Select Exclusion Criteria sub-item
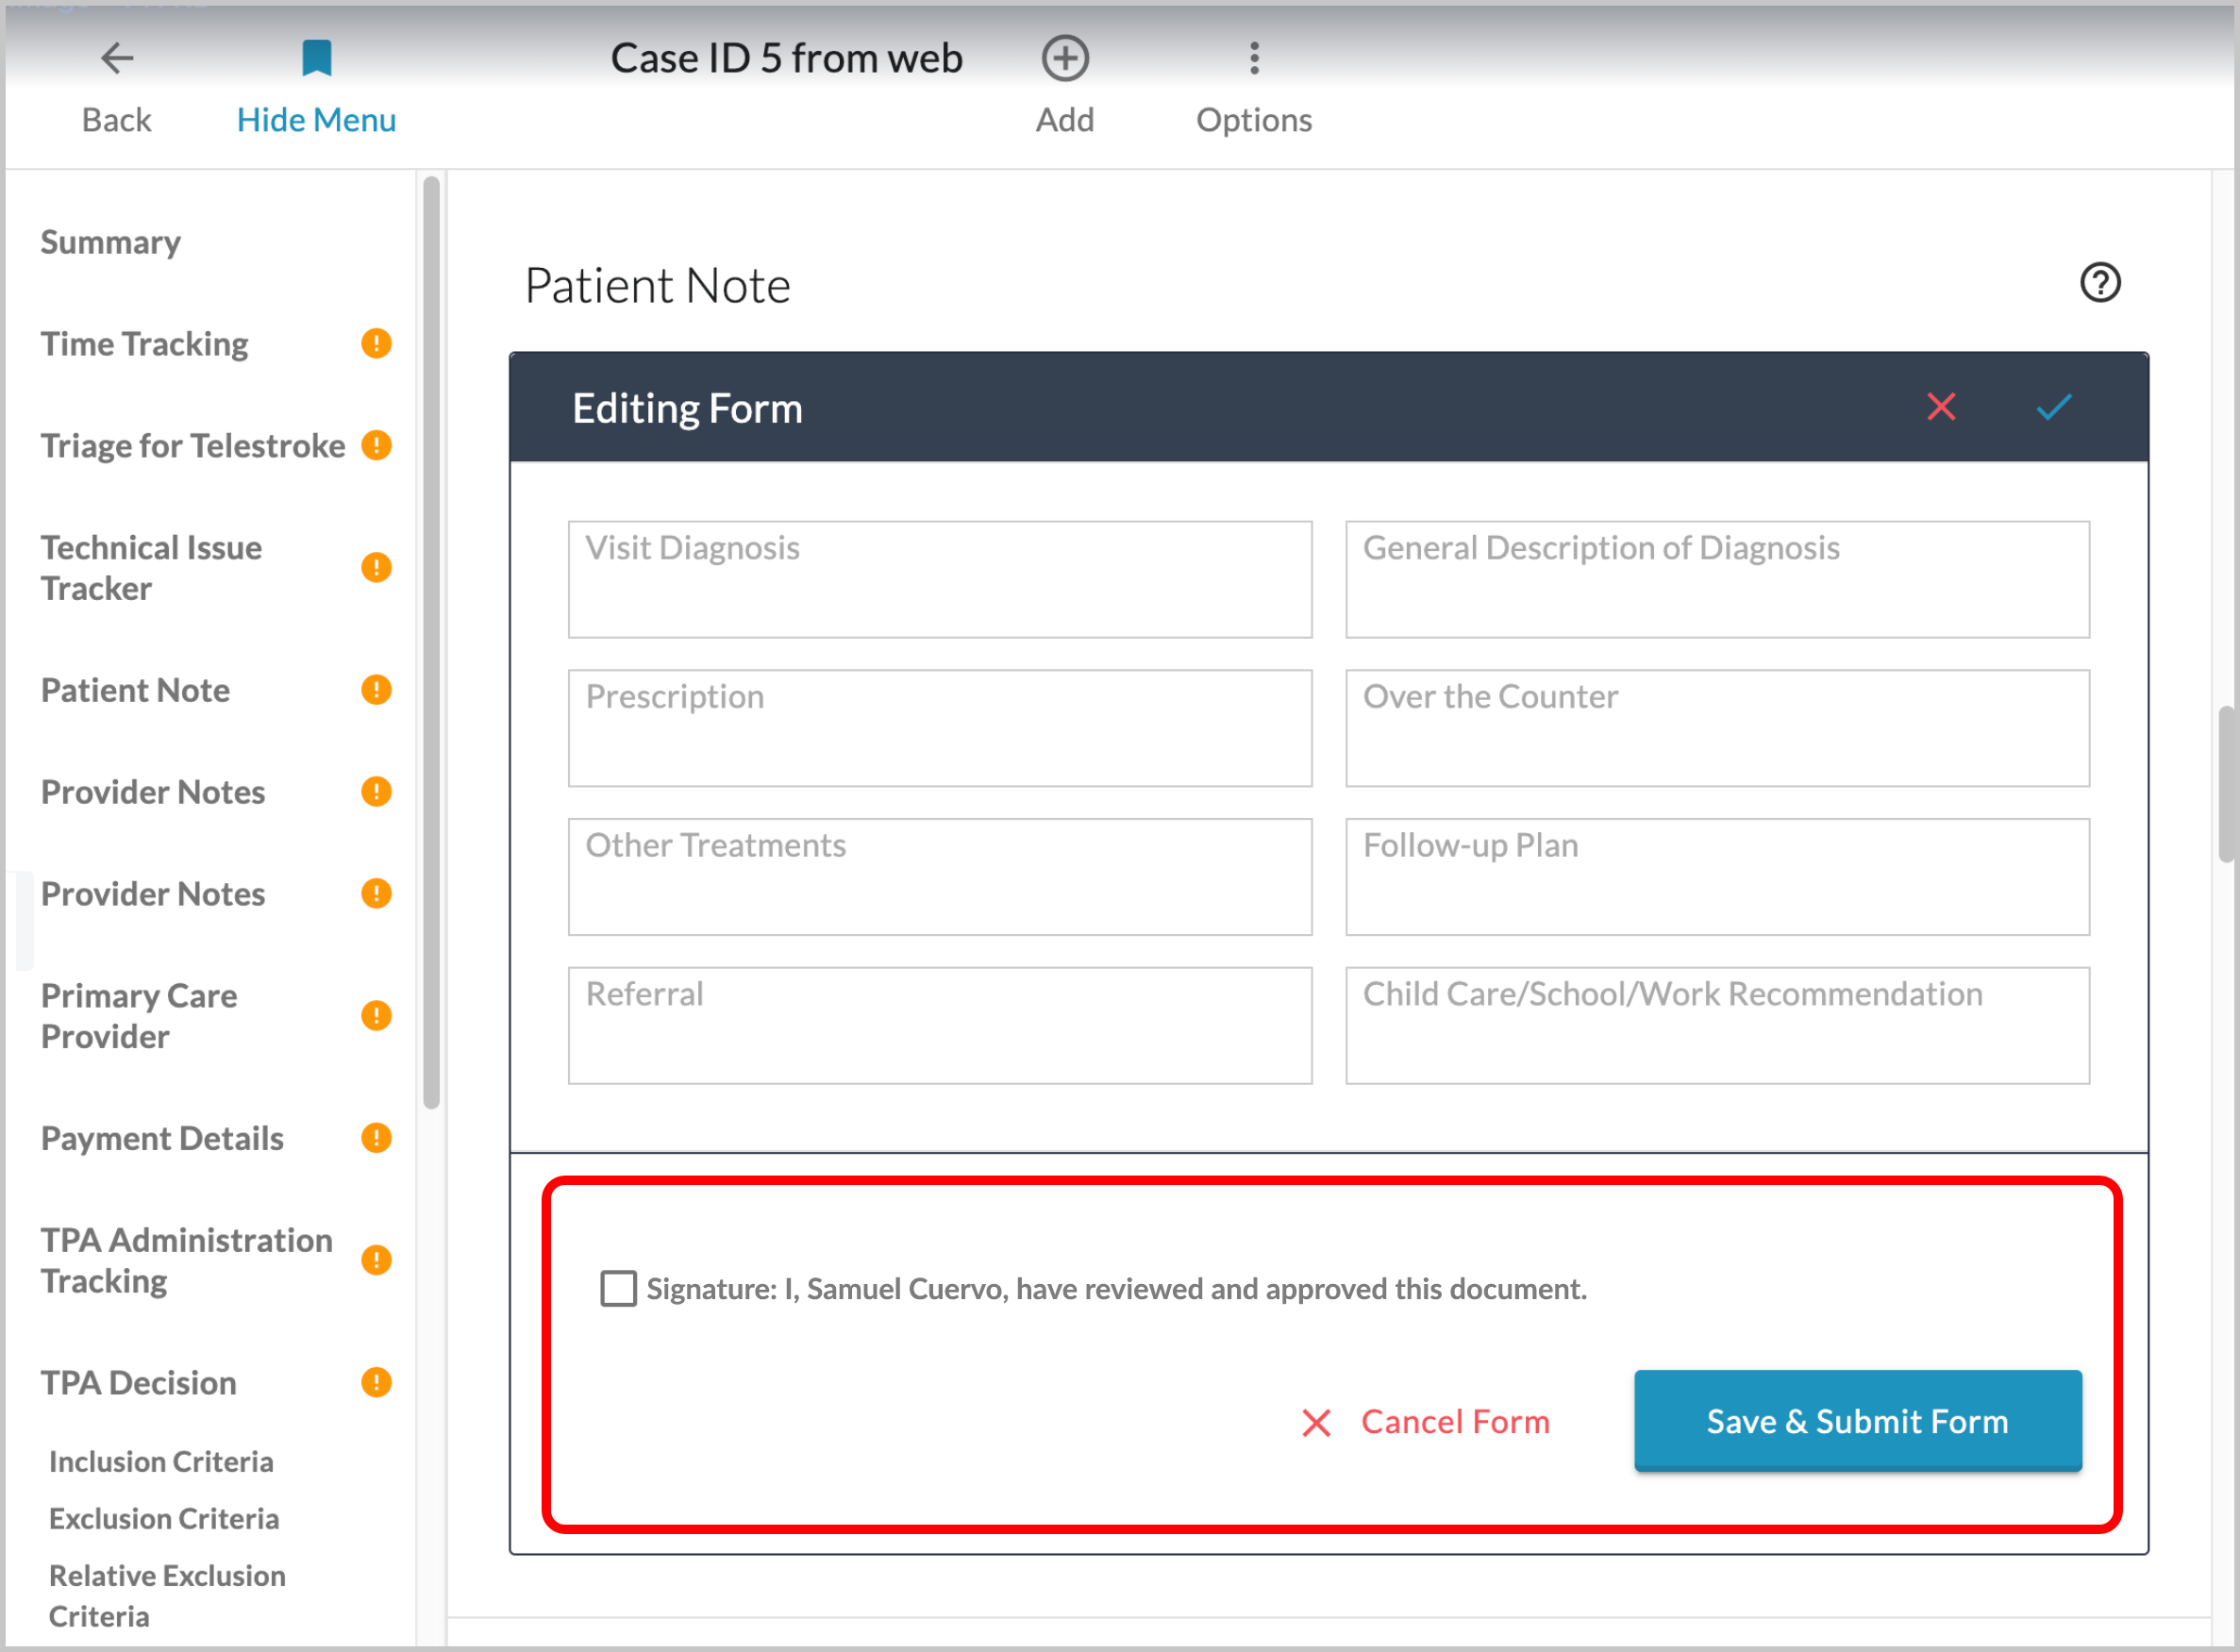Viewport: 2240px width, 1652px height. (x=164, y=1519)
